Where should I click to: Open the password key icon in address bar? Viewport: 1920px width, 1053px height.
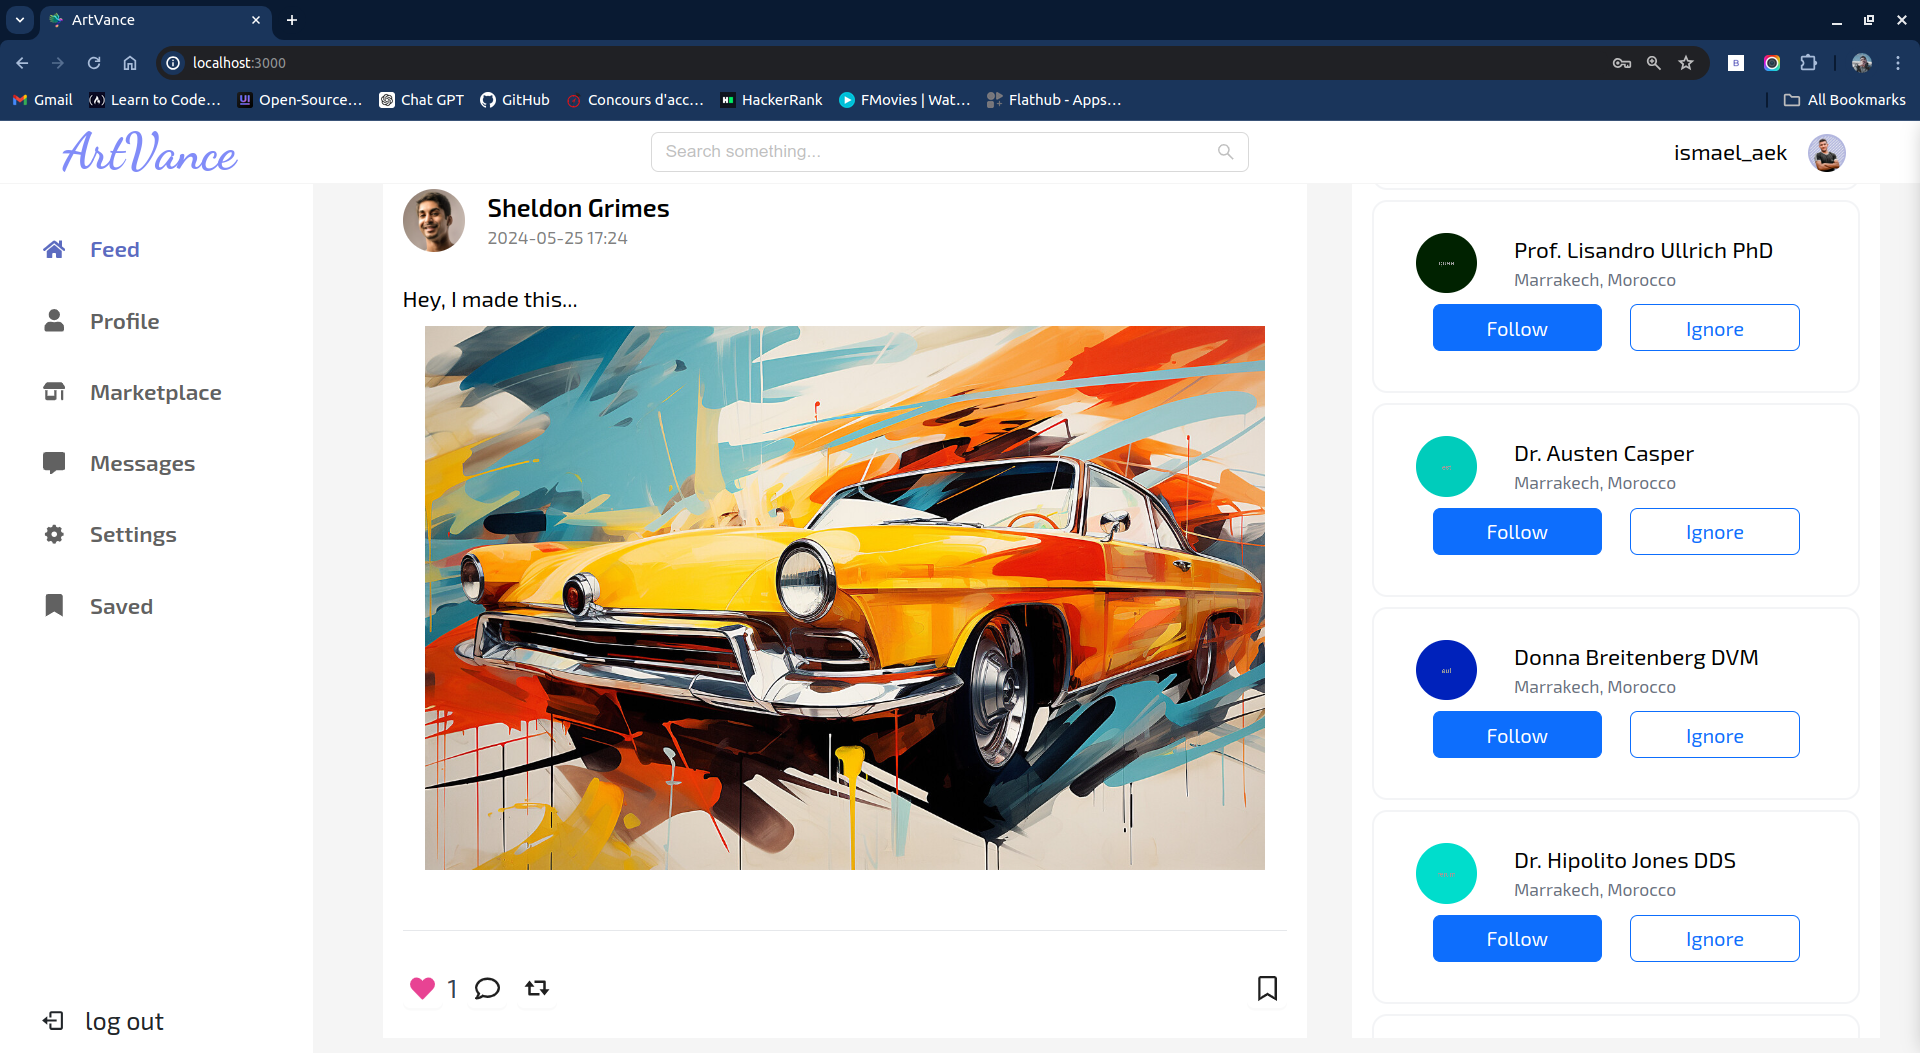click(x=1622, y=63)
